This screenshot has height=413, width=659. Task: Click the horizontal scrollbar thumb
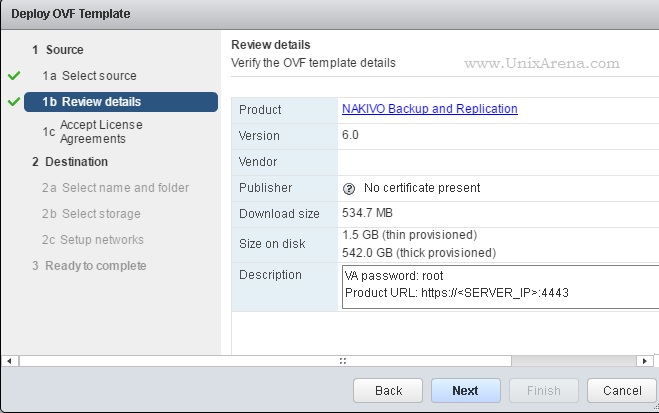click(265, 361)
